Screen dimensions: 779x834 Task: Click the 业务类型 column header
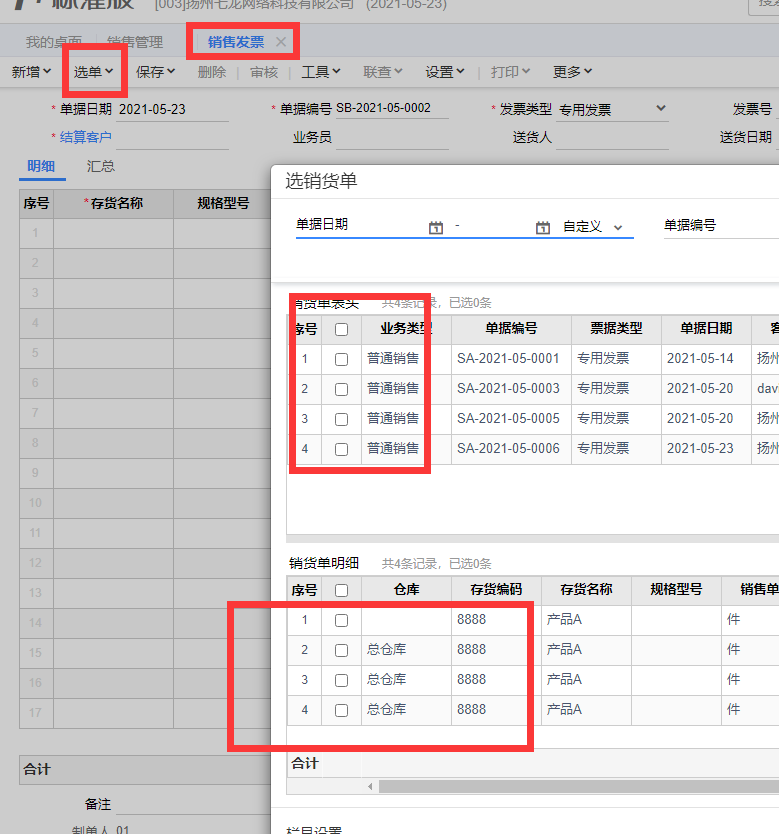click(406, 329)
